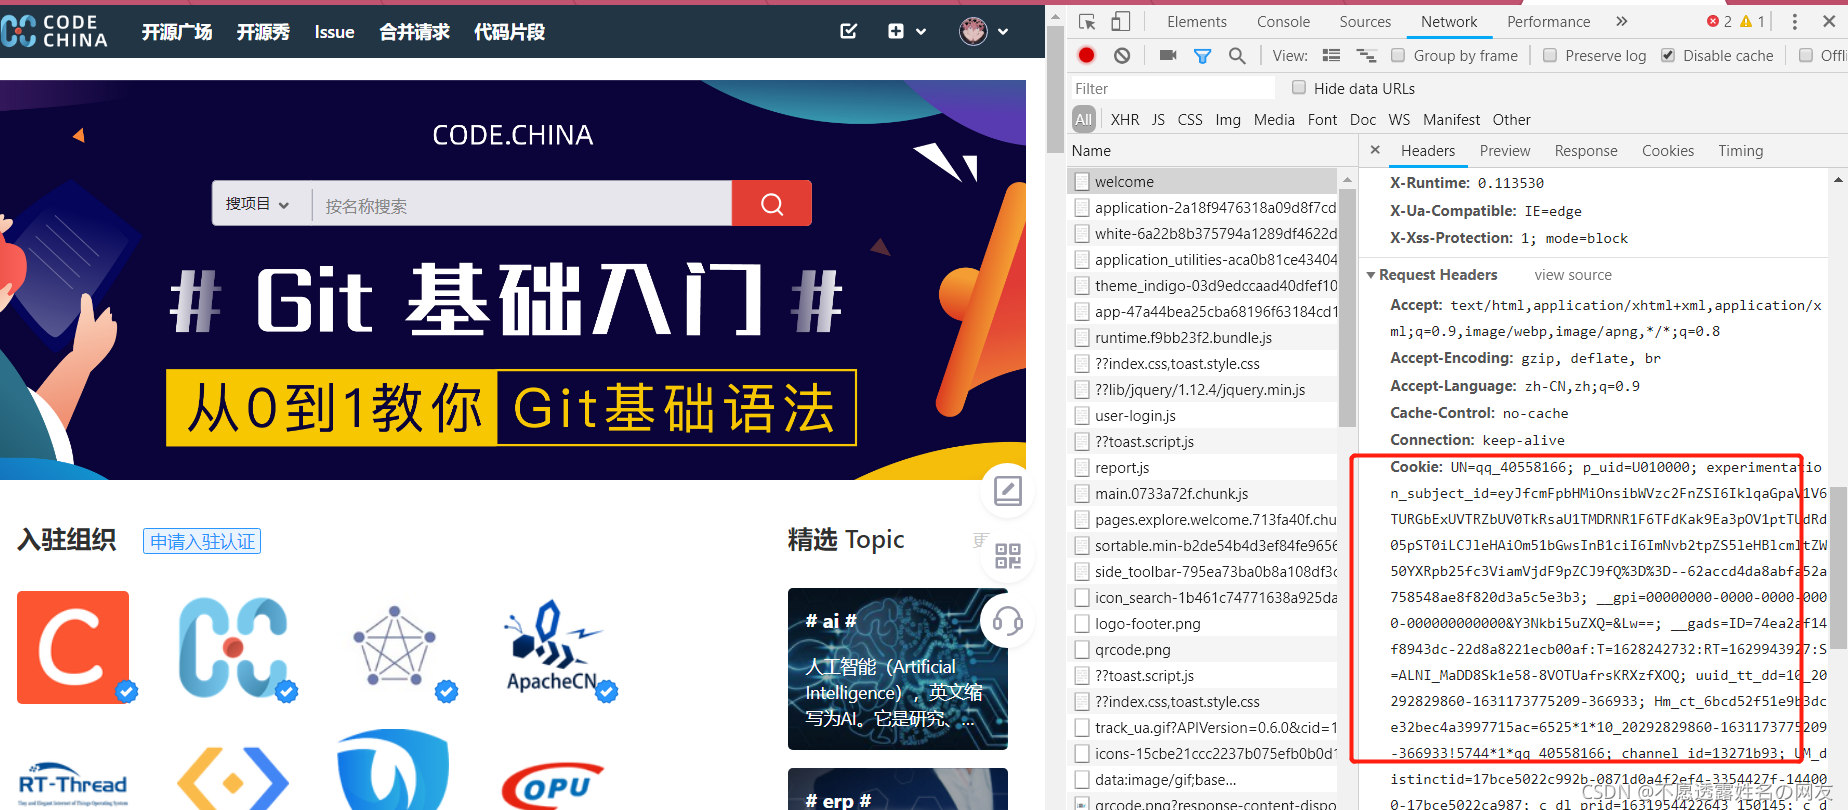Click the Git 基础入门 banner
The width and height of the screenshot is (1848, 810).
coord(512,280)
